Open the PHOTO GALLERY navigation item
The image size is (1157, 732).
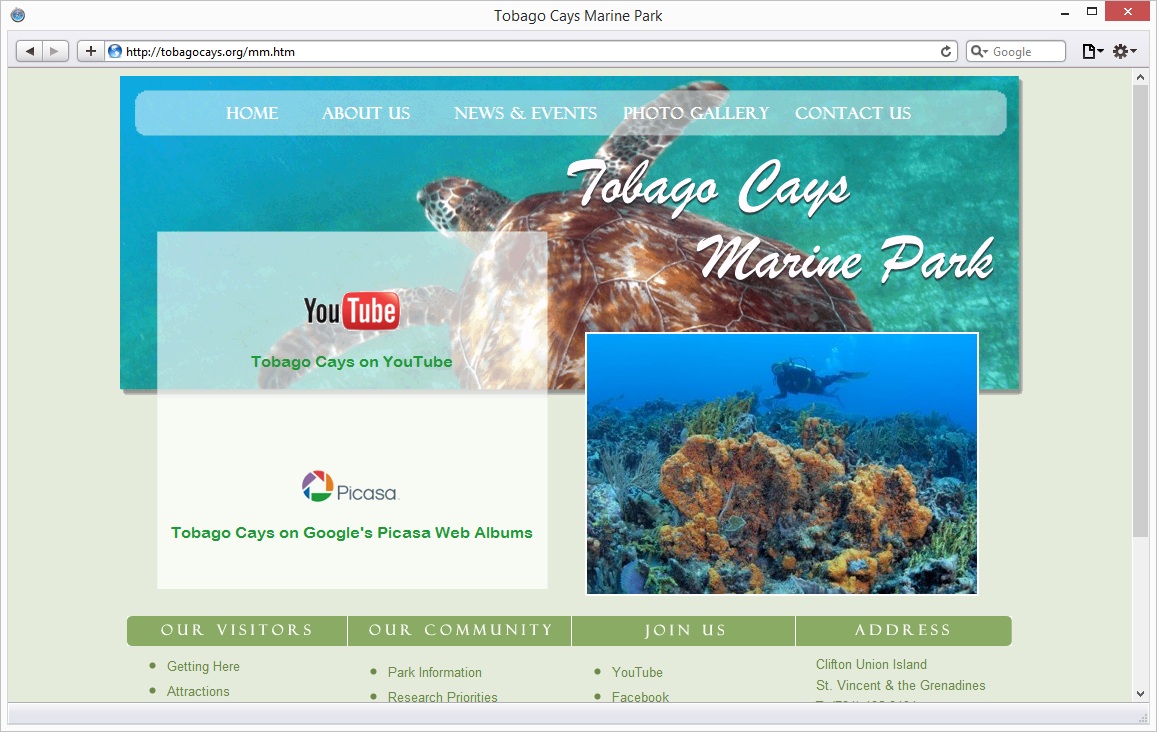(696, 113)
